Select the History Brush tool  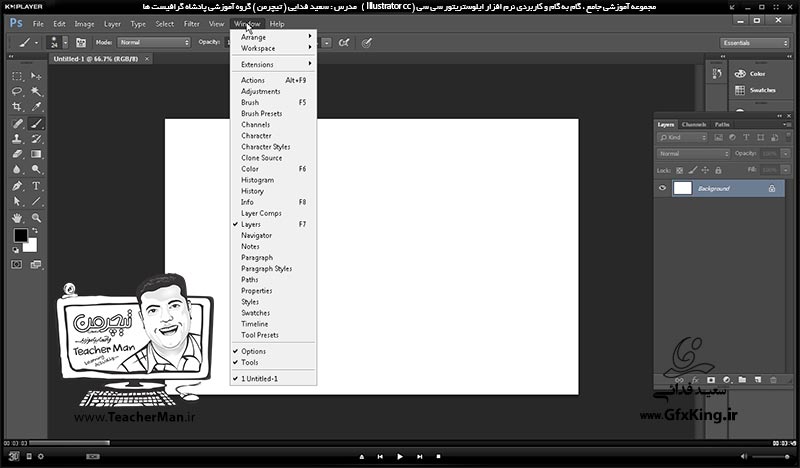pos(36,138)
